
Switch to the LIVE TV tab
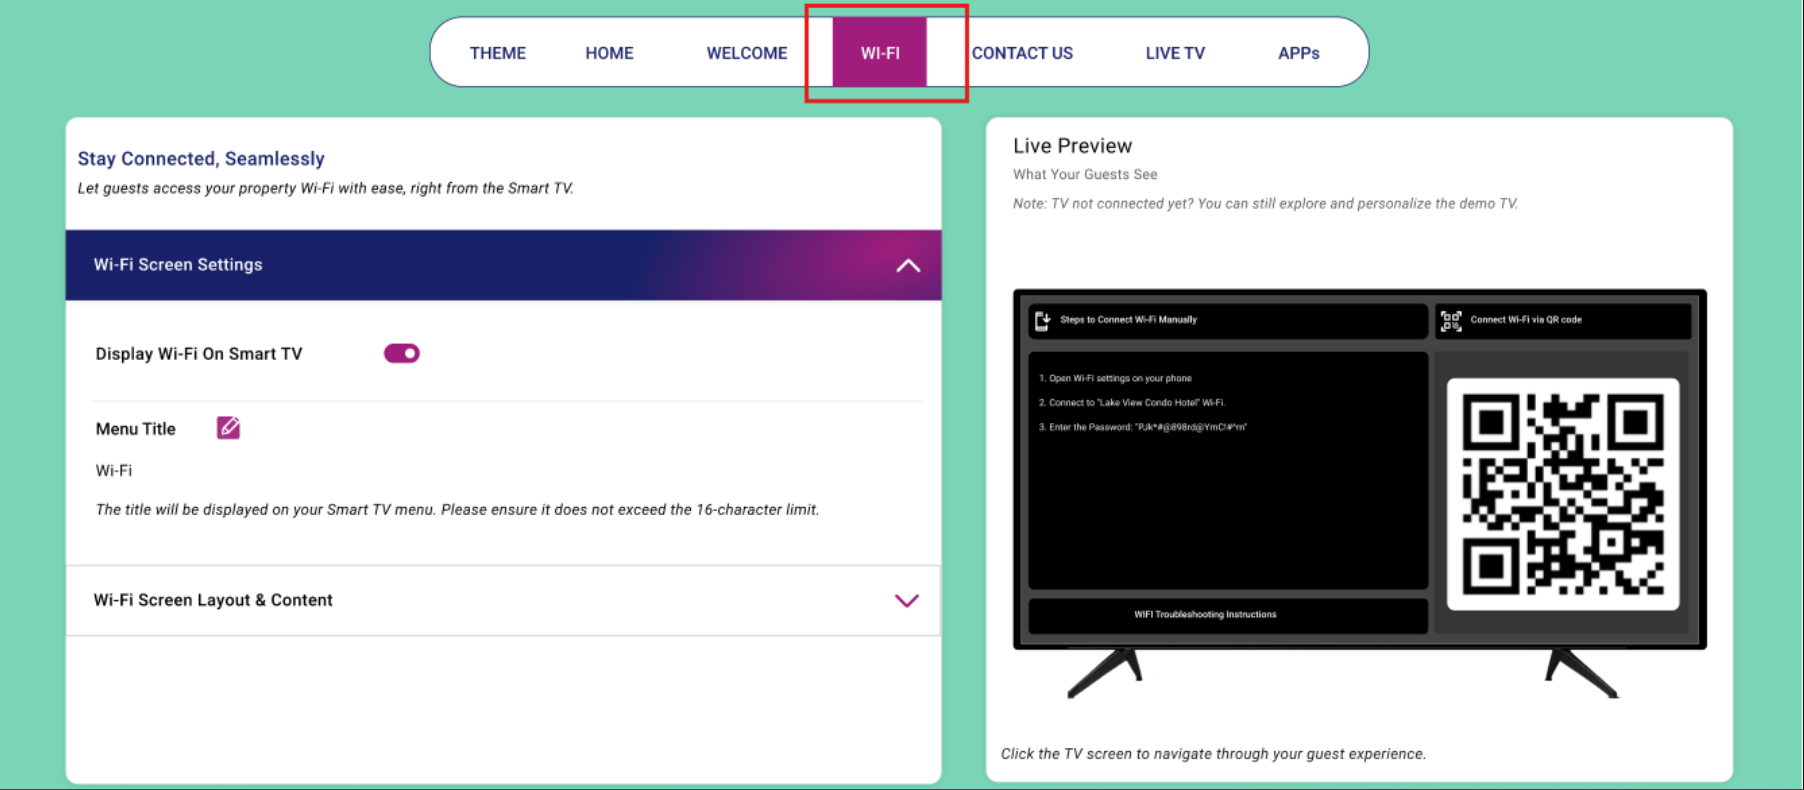click(1175, 53)
